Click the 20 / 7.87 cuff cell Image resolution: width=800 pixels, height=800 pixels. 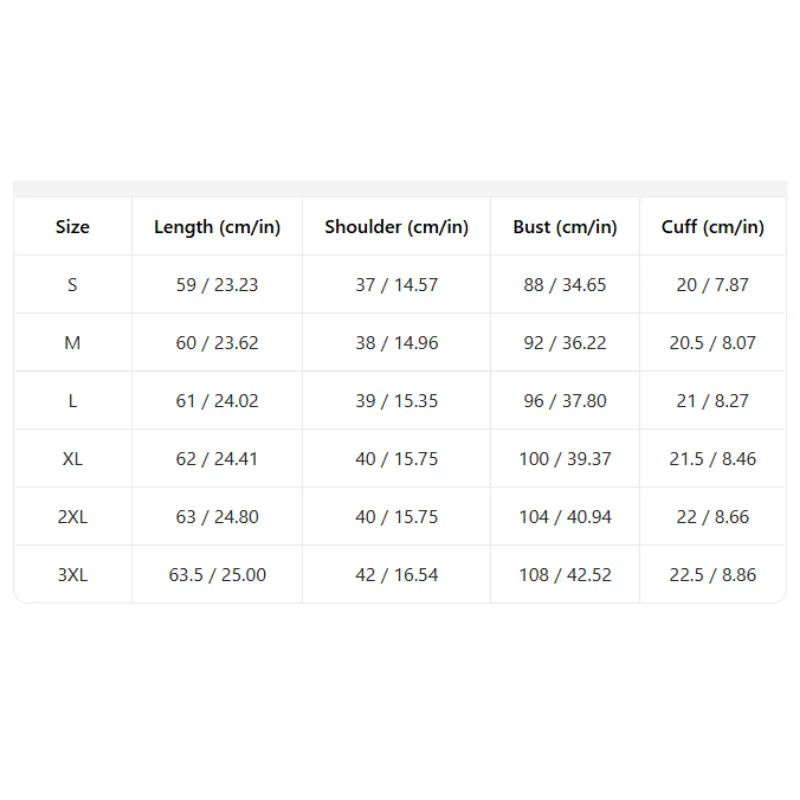pos(713,285)
